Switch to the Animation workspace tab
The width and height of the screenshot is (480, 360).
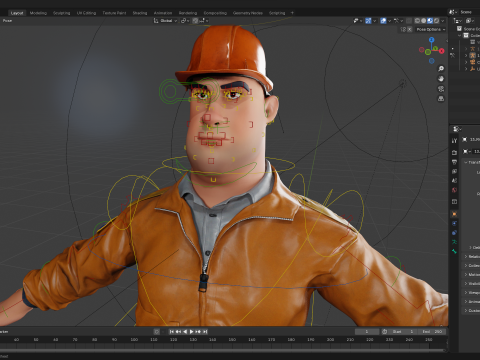163,13
